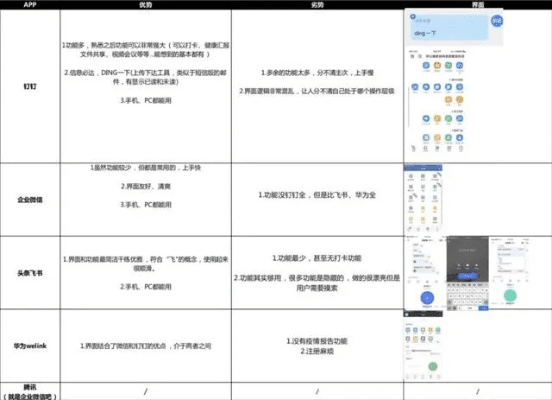
Task: Select the '劣势' column header
Action: point(317,5)
